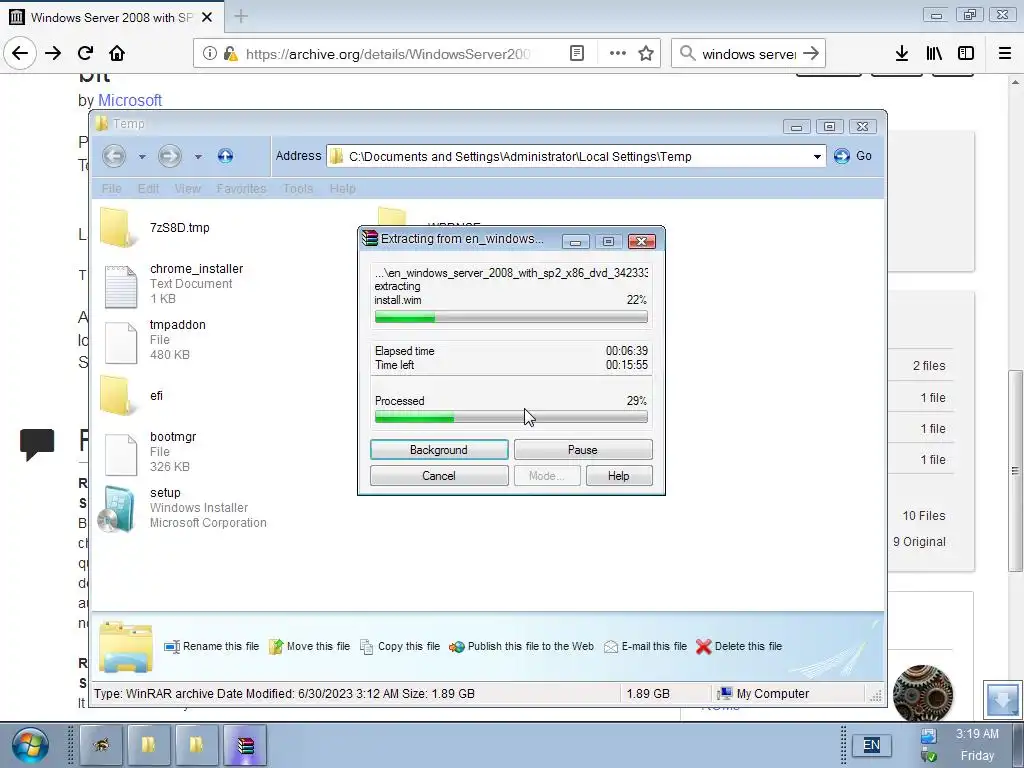Open the File menu in Temp window

point(112,189)
